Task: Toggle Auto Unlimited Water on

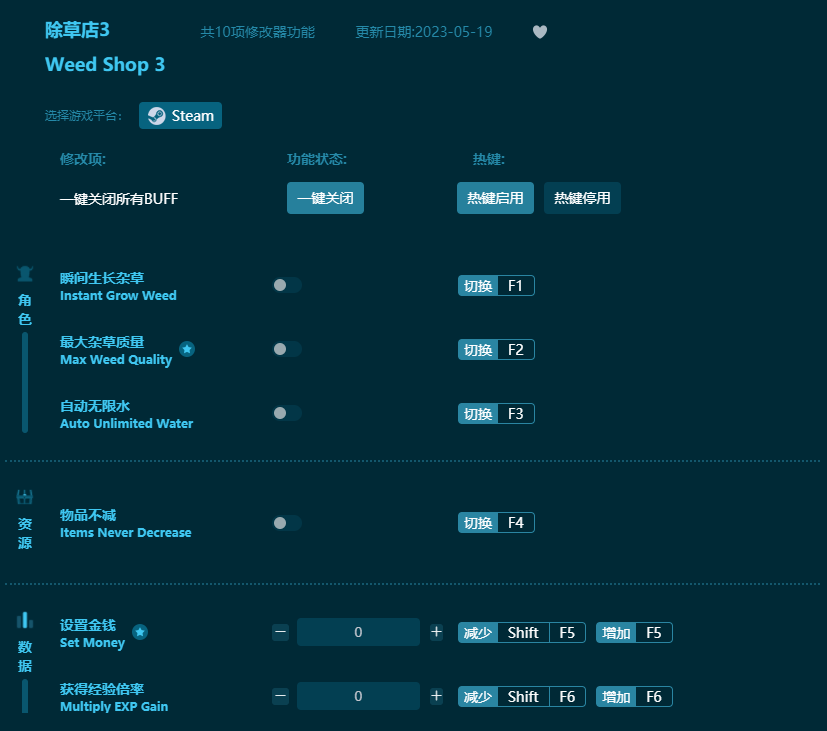Action: [287, 413]
